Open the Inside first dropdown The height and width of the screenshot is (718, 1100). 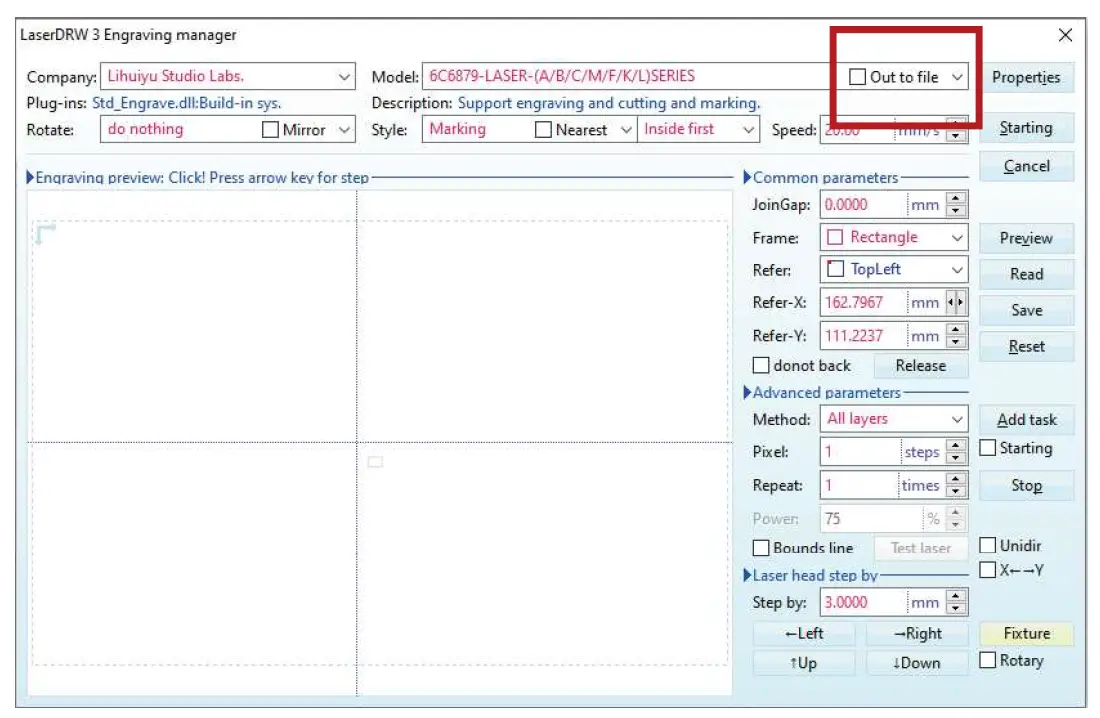[x=749, y=130]
